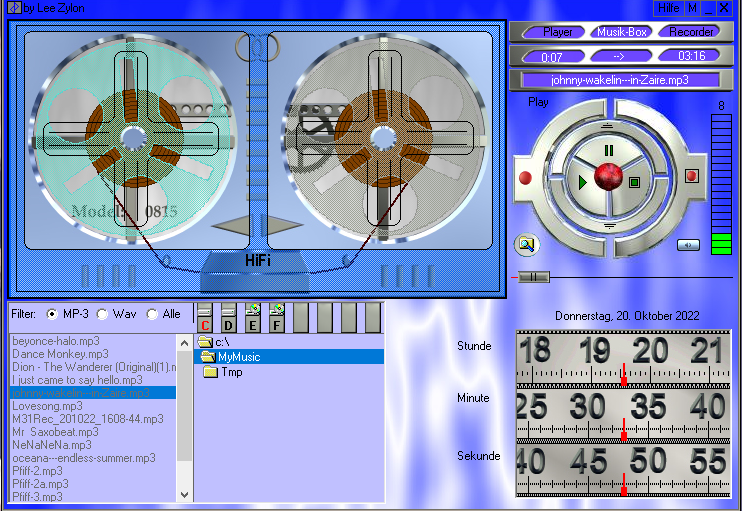Select drive C icon
This screenshot has width=742, height=511.
click(205, 318)
